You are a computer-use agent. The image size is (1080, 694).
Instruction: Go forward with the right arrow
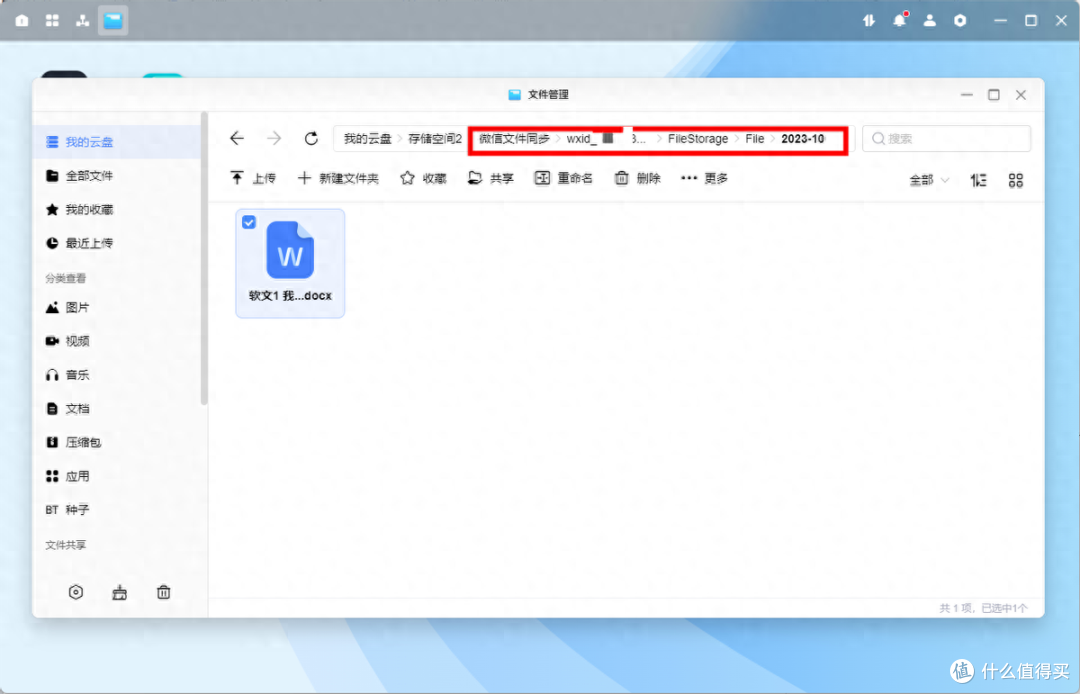click(274, 138)
